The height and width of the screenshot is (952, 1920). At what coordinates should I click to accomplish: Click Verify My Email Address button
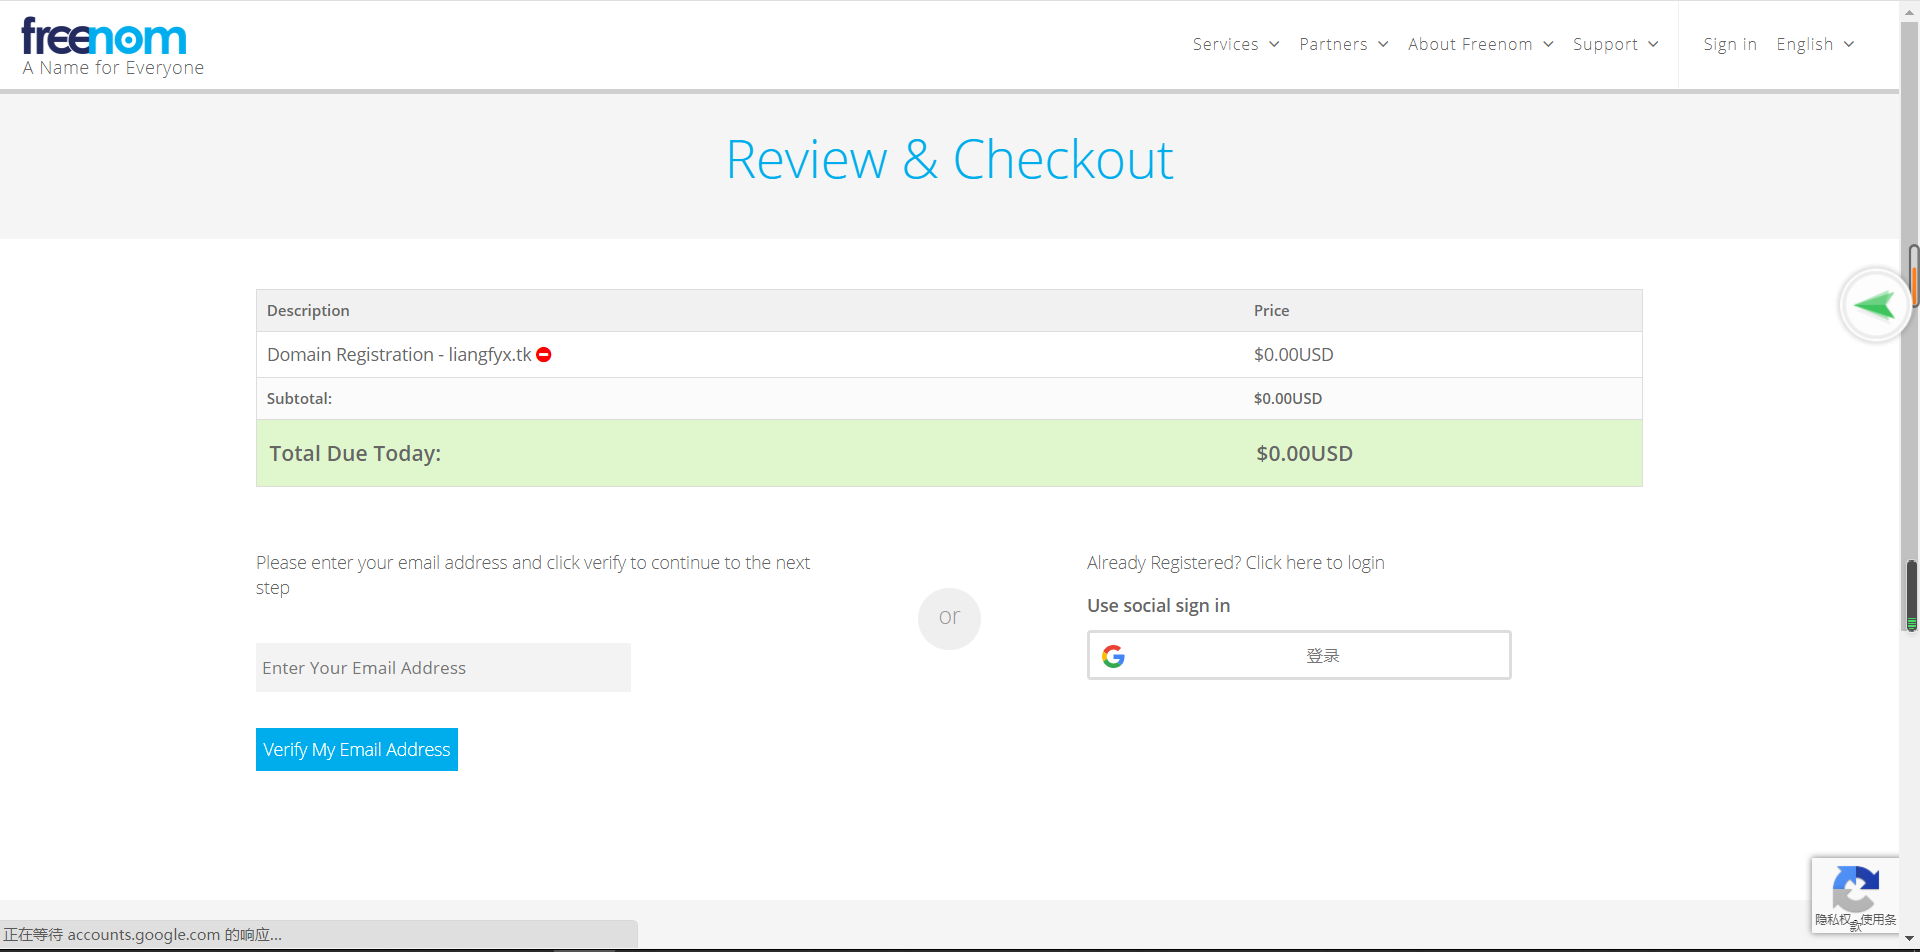(x=357, y=750)
